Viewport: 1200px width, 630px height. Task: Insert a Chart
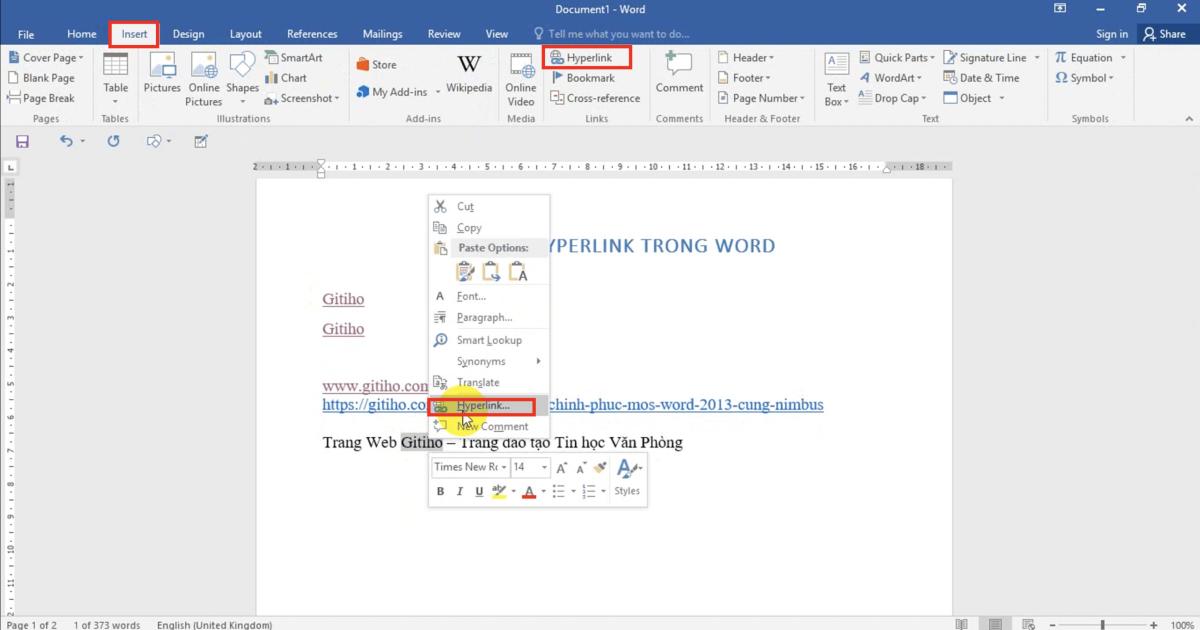[287, 77]
